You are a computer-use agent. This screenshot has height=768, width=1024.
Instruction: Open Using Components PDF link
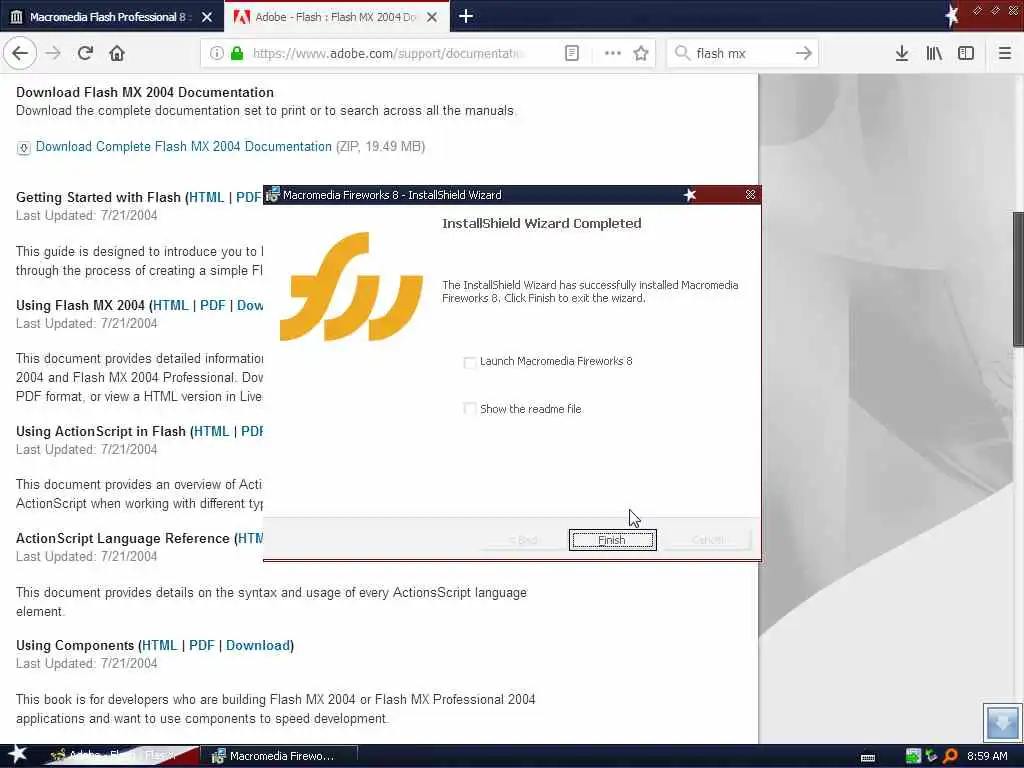click(x=202, y=645)
